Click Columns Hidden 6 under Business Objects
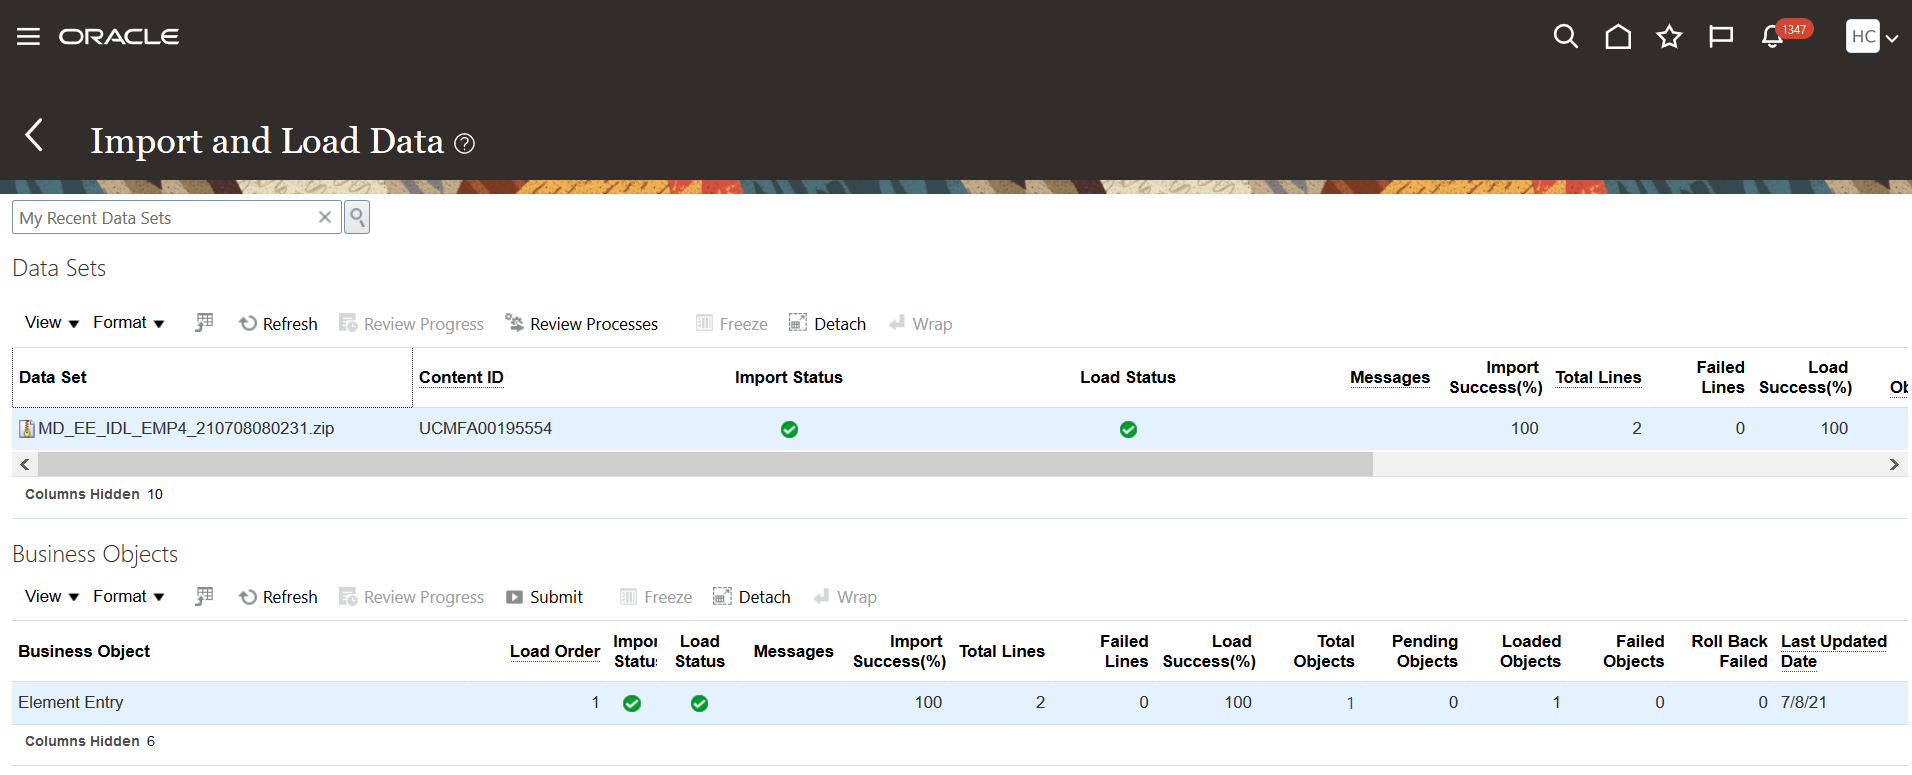The width and height of the screenshot is (1912, 775). pos(90,741)
